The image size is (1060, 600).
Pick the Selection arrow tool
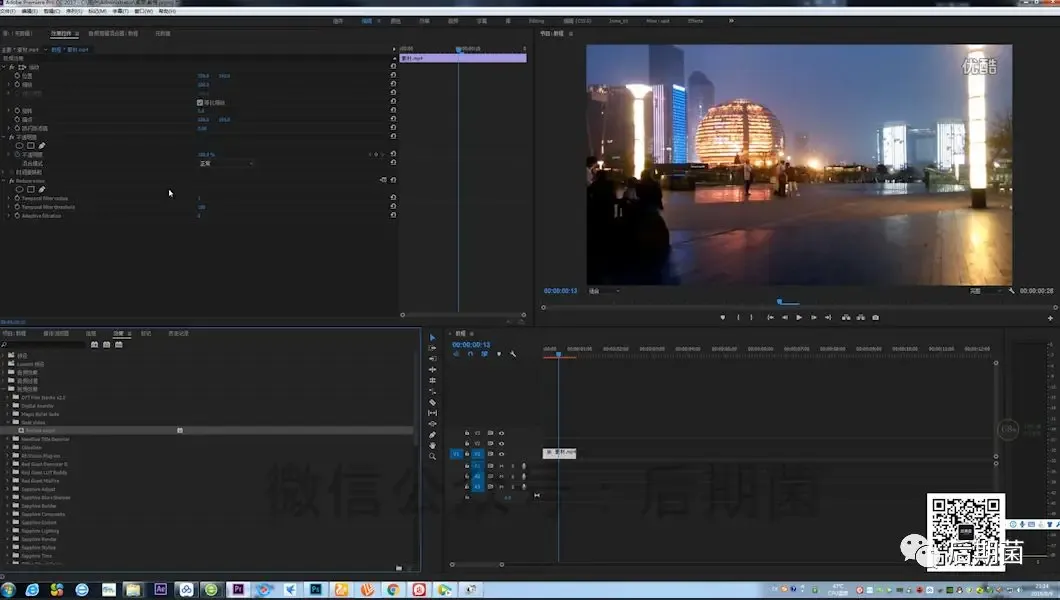[x=432, y=337]
